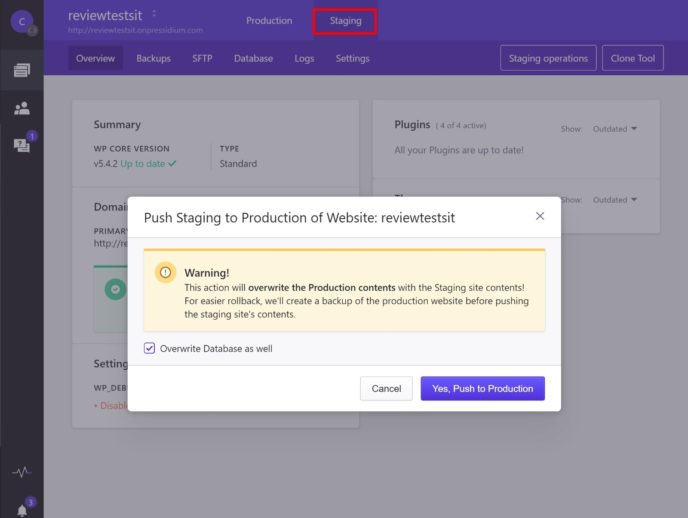Confirm Yes, Push to Production
This screenshot has height=518, width=688.
tap(483, 389)
